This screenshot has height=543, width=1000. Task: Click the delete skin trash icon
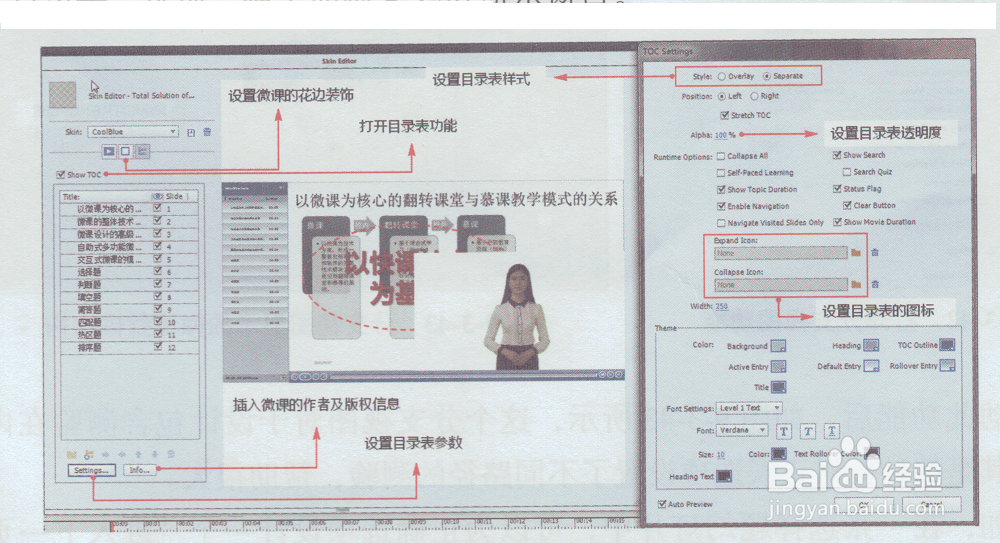[207, 132]
